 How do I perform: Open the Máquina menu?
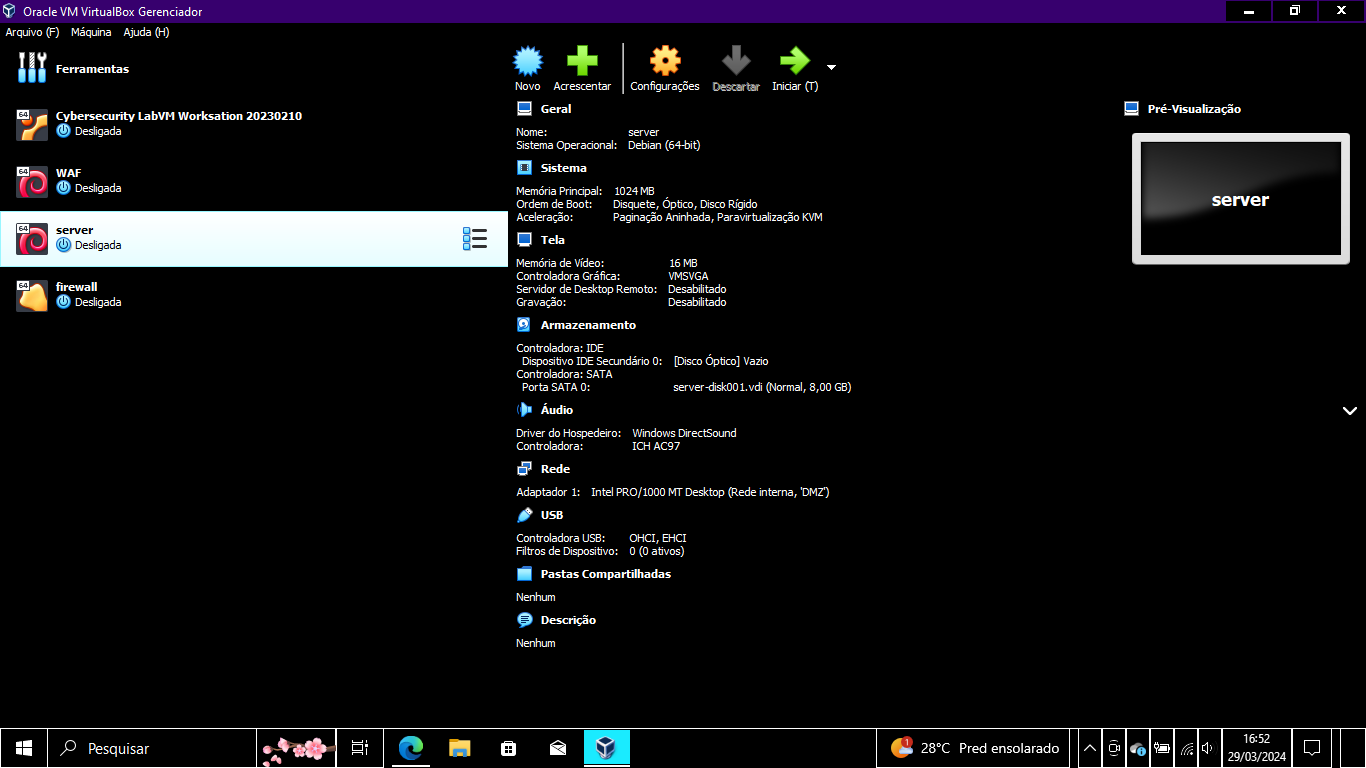coord(91,32)
